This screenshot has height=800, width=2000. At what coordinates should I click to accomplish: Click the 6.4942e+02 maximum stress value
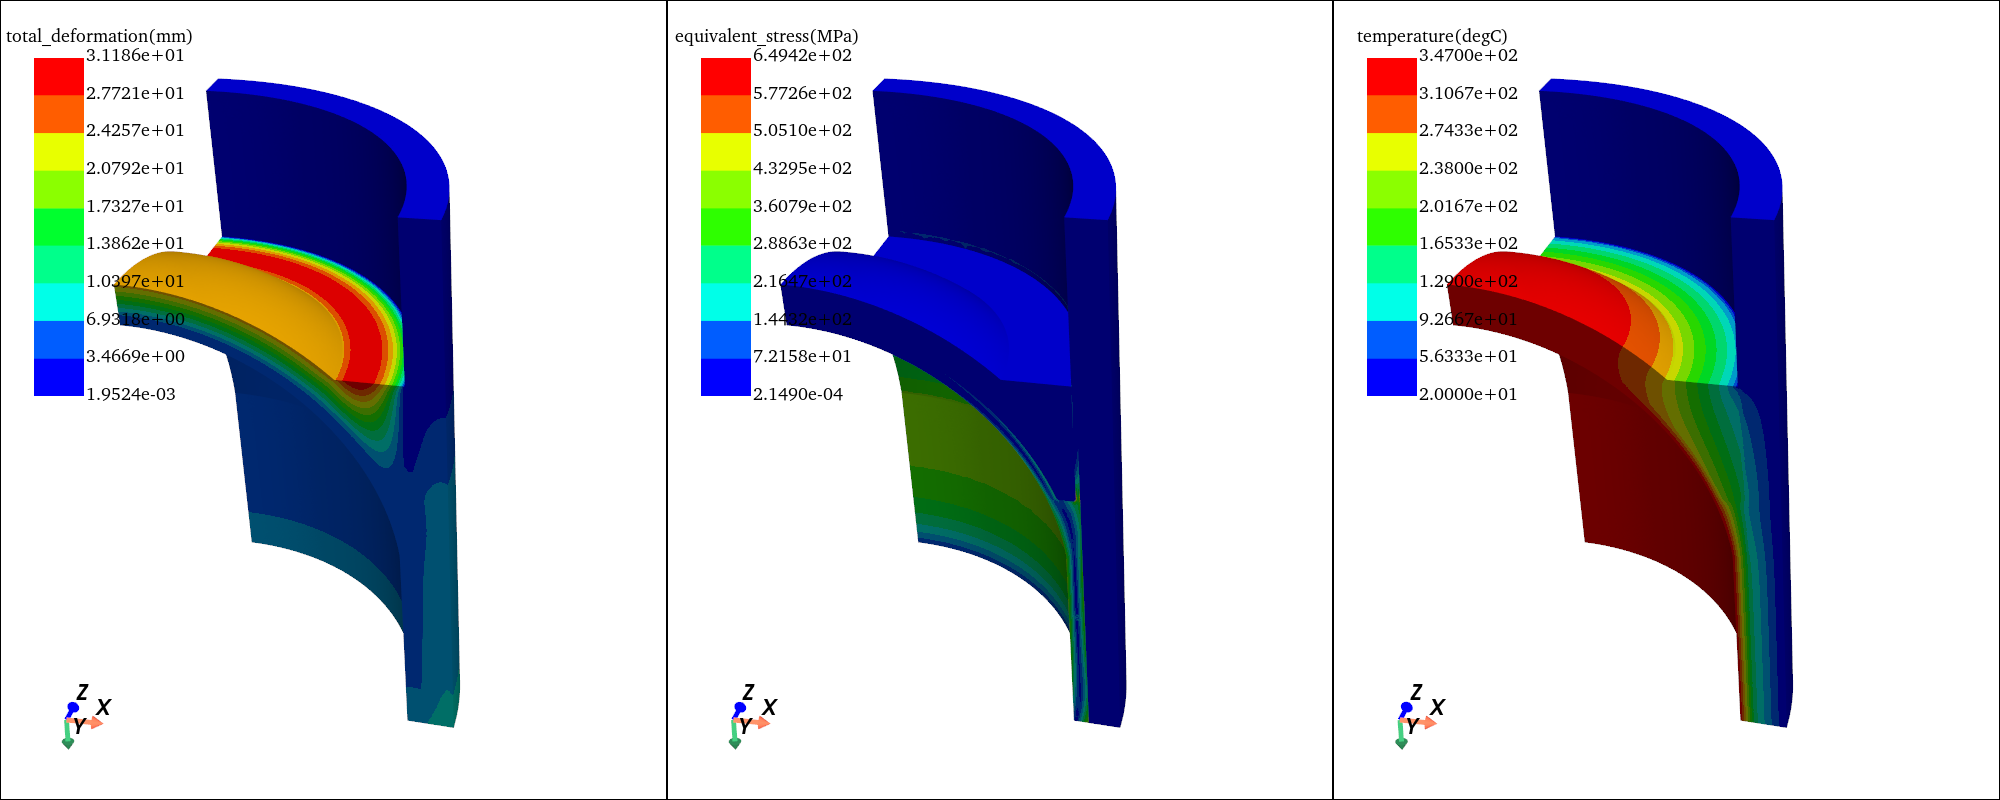tap(802, 56)
